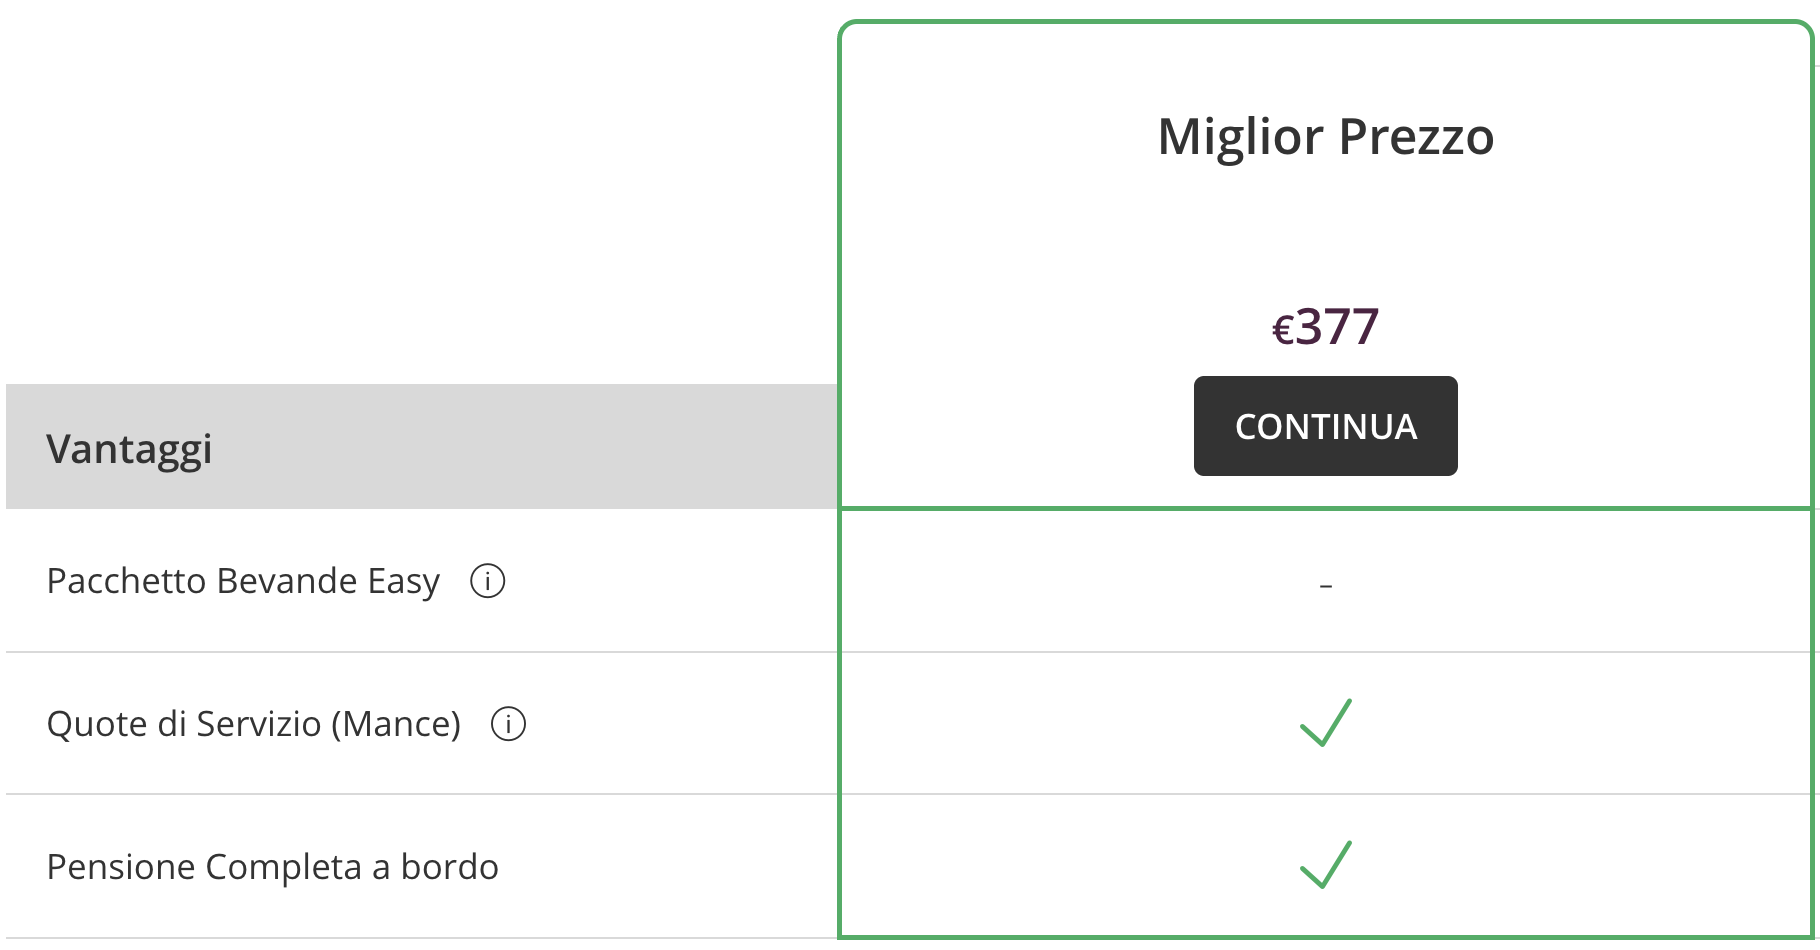Click the word (Mance) in parentheses
Viewport: 1820px width, 950px height.
[x=396, y=724]
